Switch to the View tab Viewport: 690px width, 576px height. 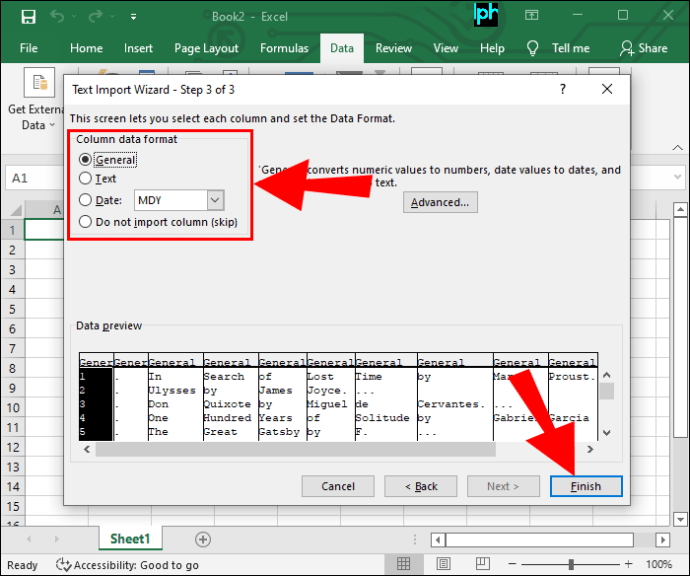pos(446,48)
